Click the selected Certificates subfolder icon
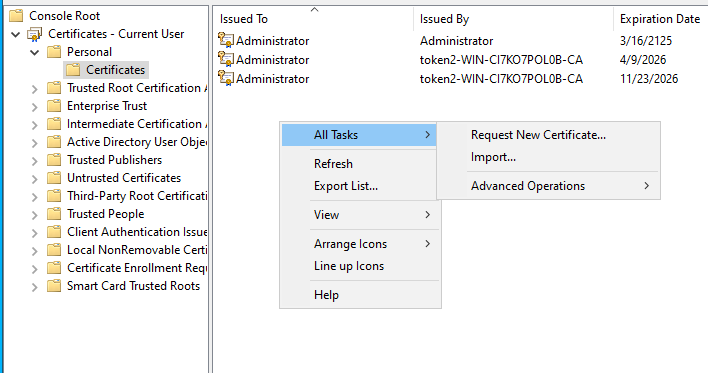Image resolution: width=708 pixels, height=373 pixels. (73, 70)
